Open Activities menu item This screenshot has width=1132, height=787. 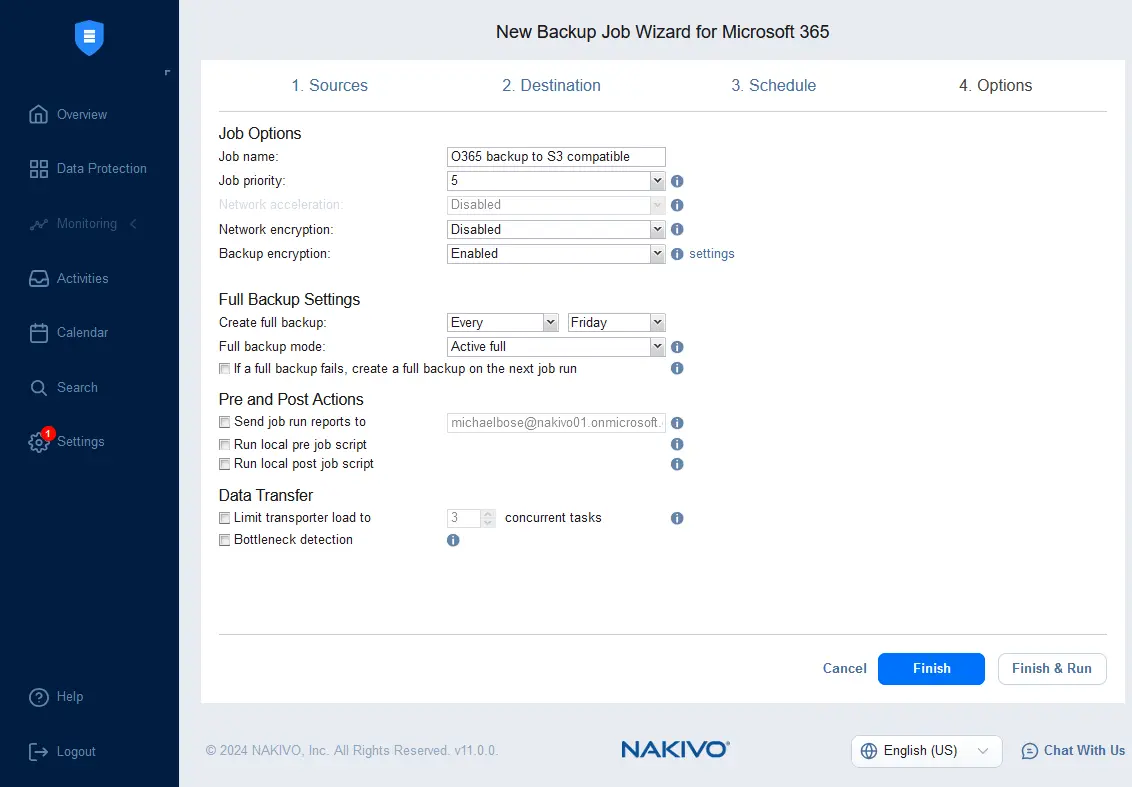point(69,279)
